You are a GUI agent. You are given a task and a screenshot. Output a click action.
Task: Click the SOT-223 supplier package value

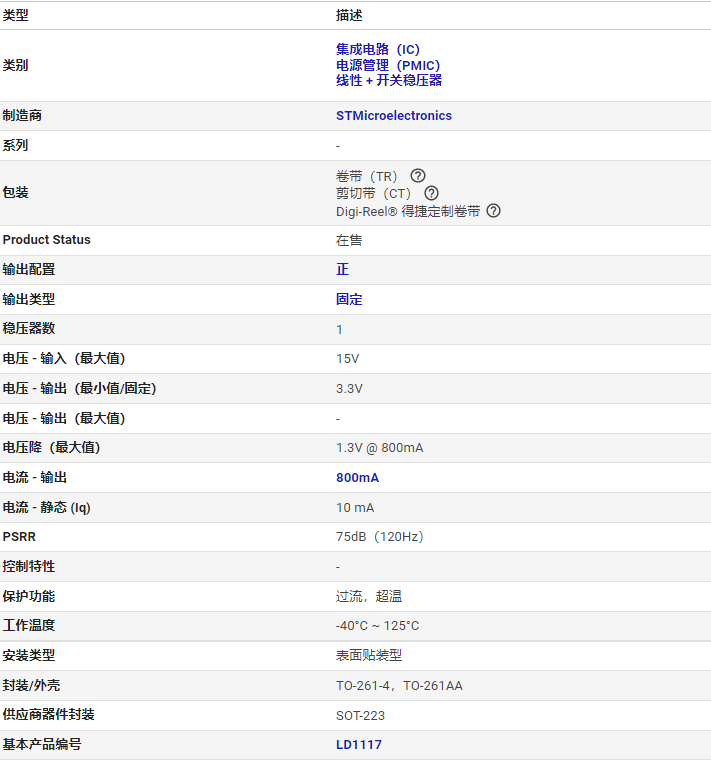coord(360,715)
